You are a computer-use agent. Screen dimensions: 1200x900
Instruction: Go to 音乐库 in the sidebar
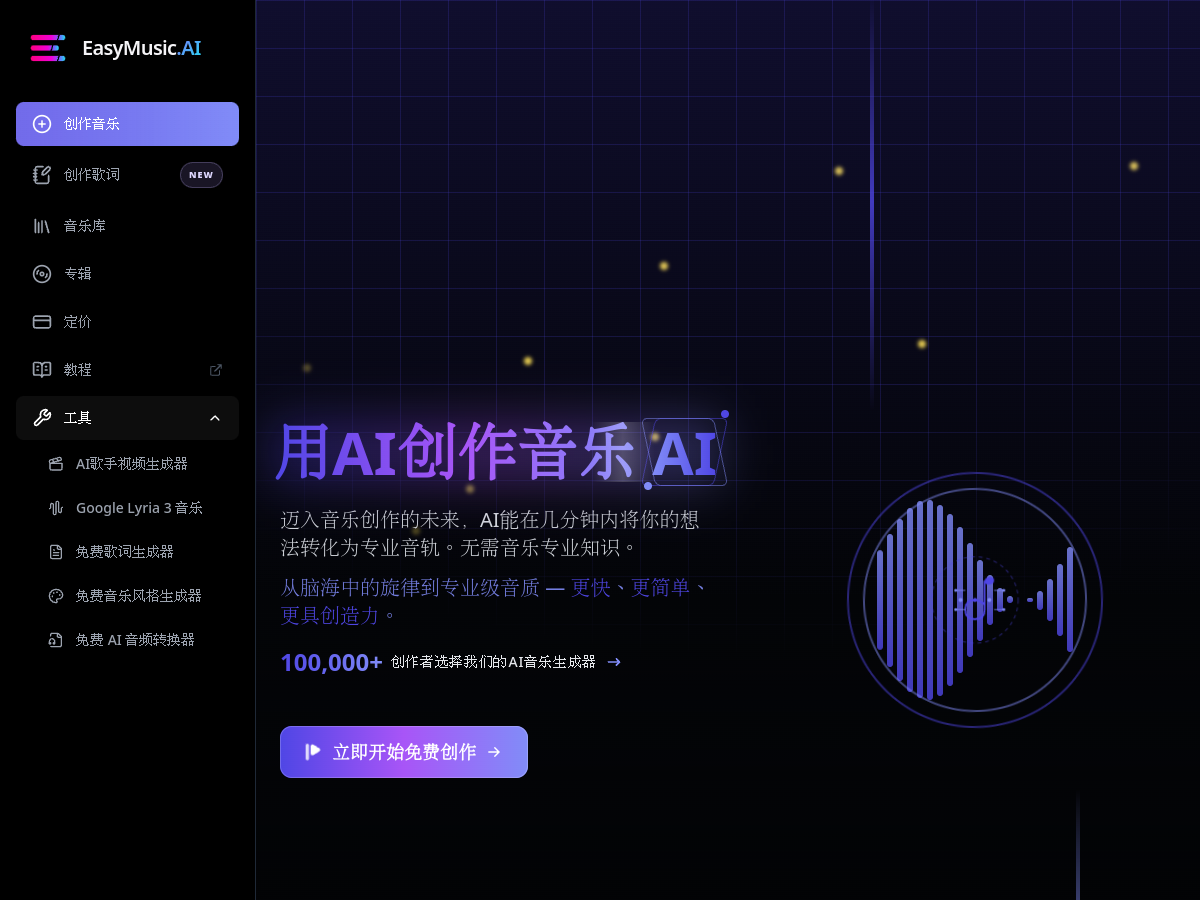click(x=127, y=226)
